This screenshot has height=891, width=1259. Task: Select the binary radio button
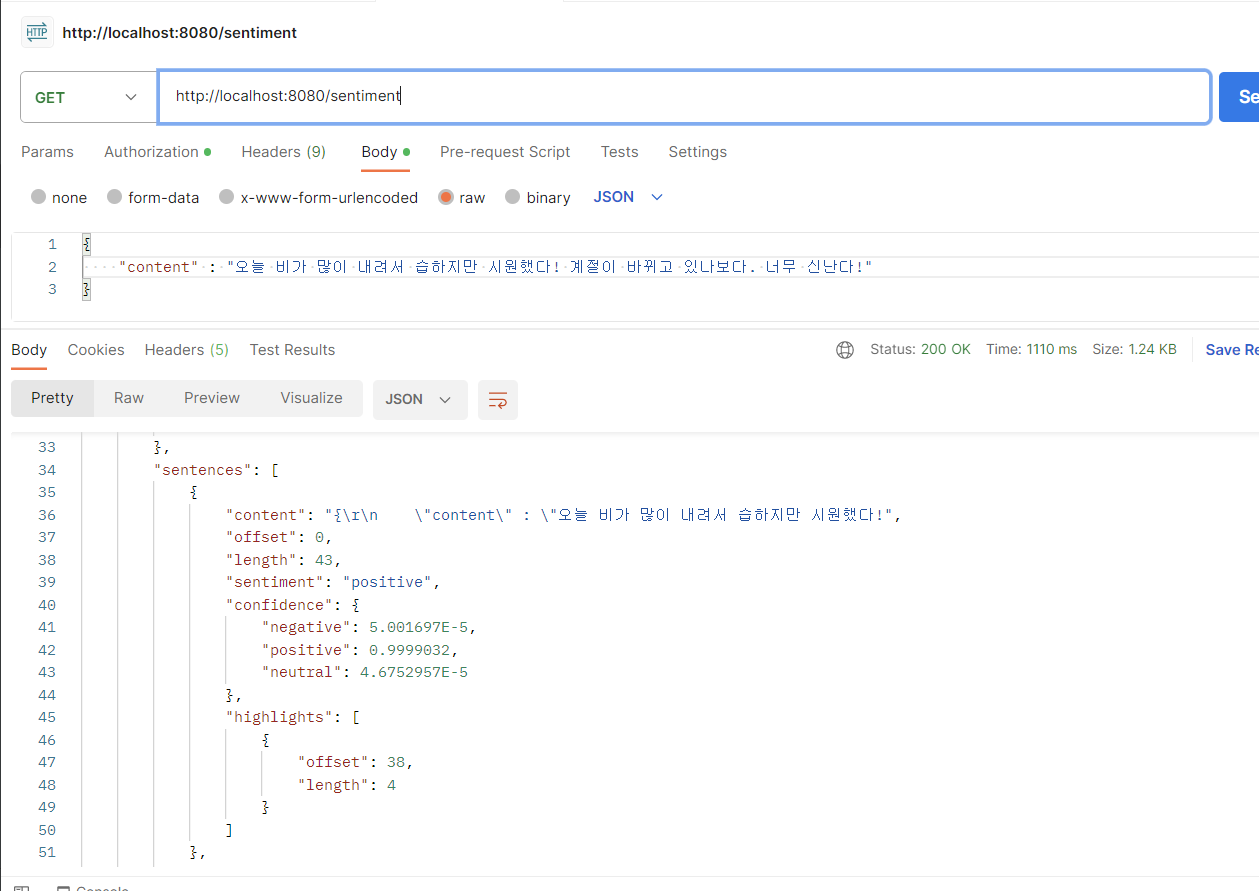[x=513, y=197]
